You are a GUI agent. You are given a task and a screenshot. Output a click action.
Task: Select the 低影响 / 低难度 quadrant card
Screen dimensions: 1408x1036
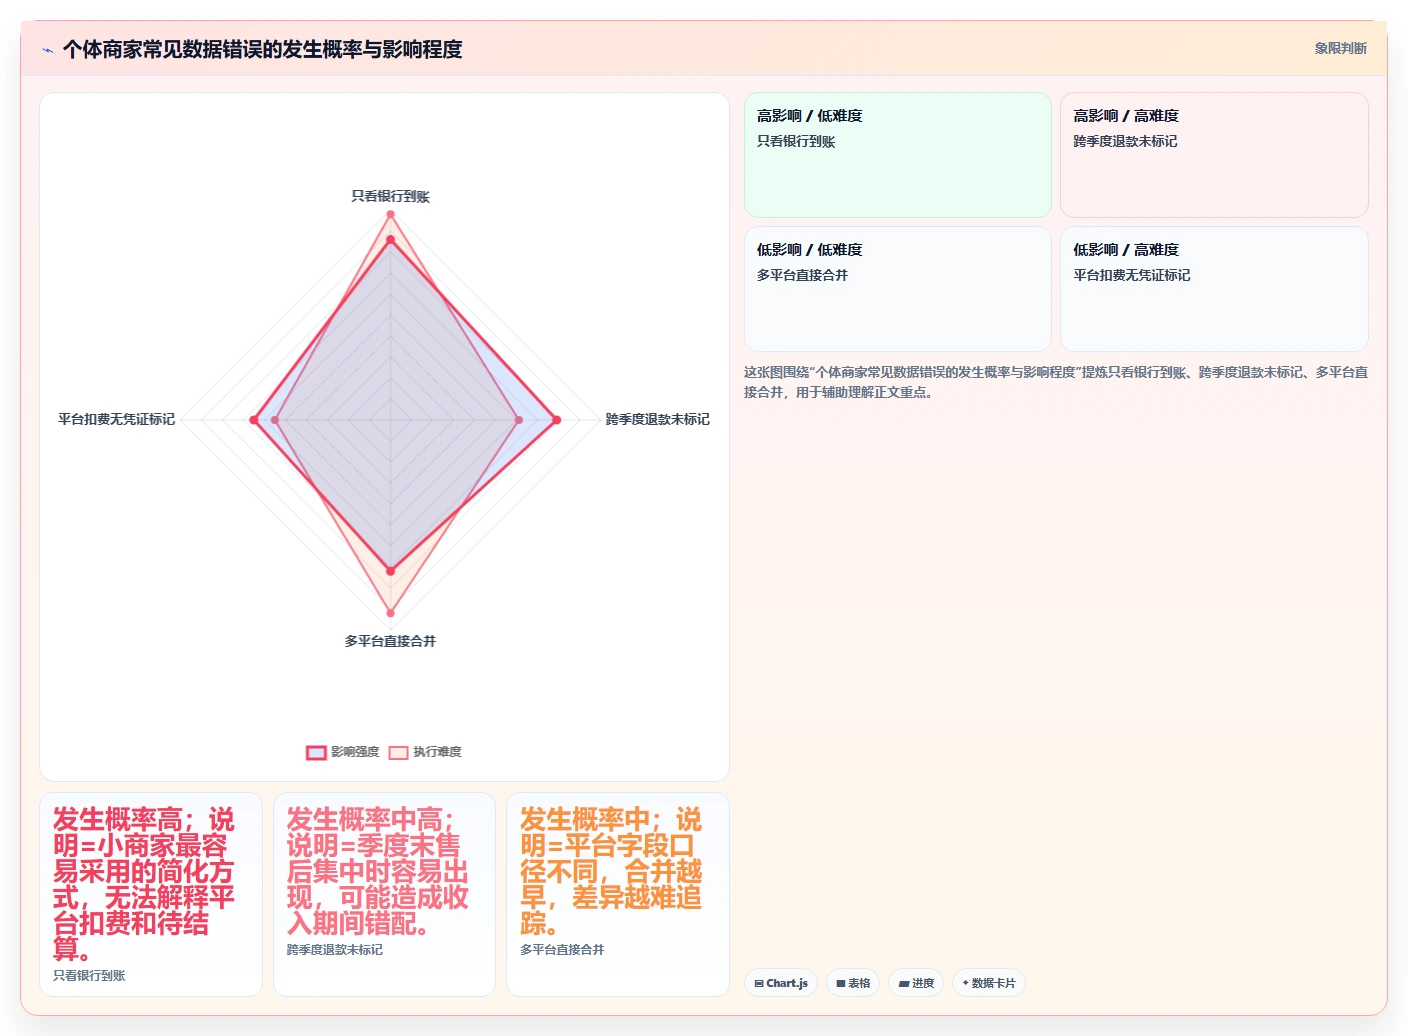[x=897, y=289]
